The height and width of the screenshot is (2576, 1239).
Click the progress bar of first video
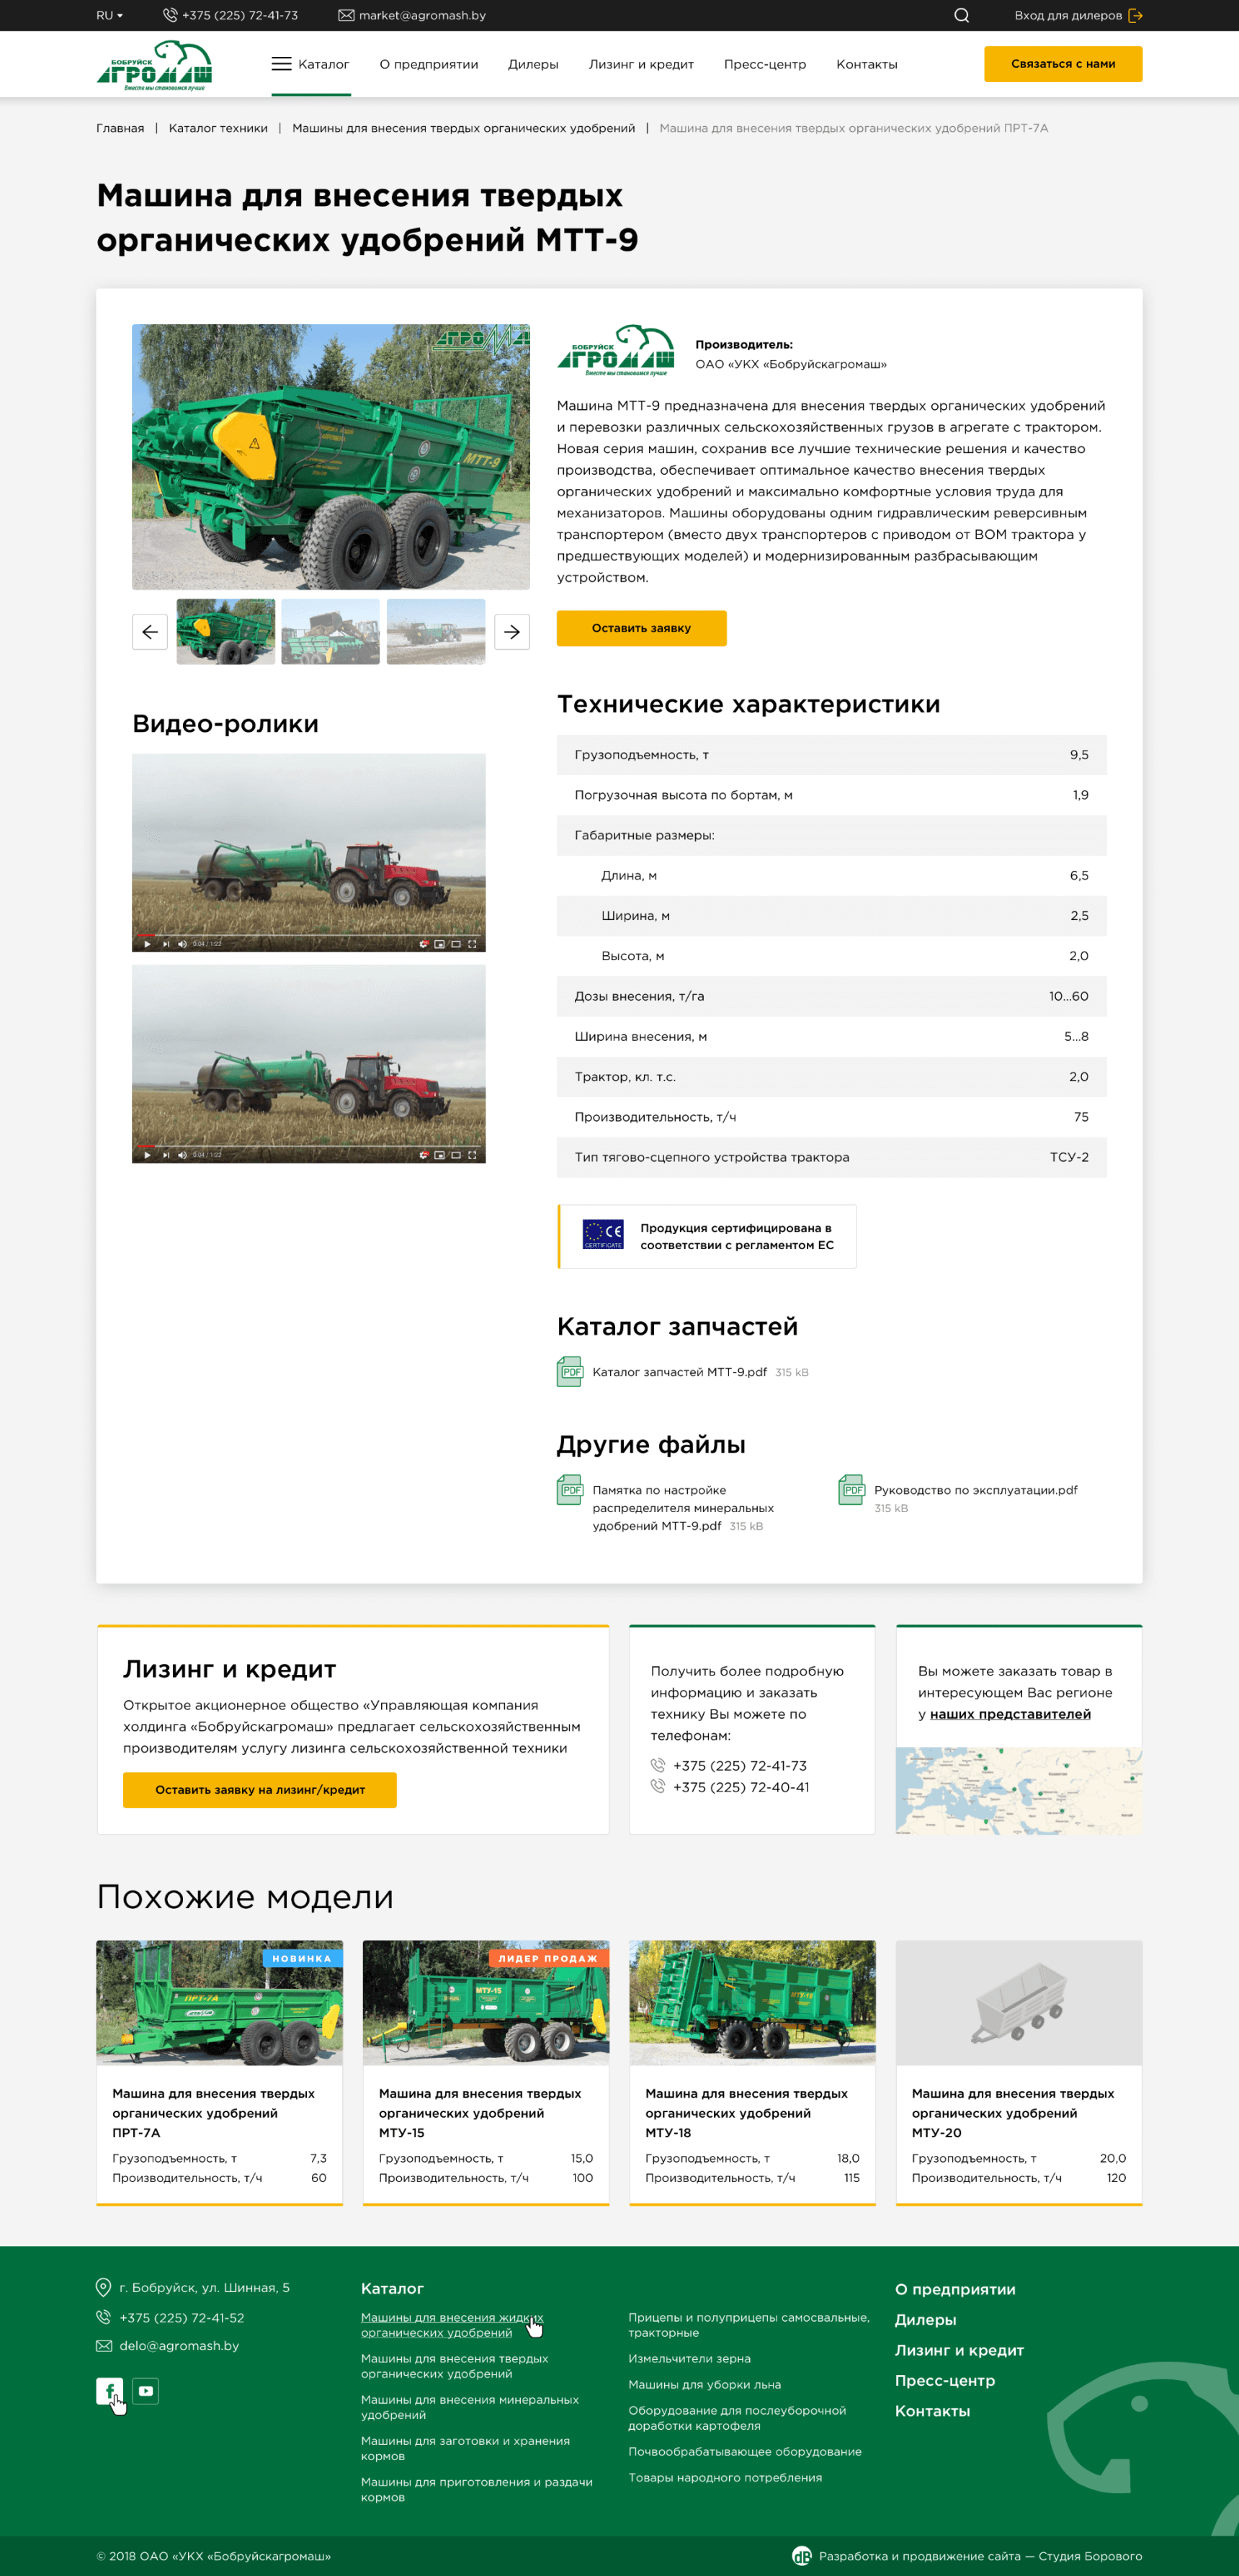[309, 936]
